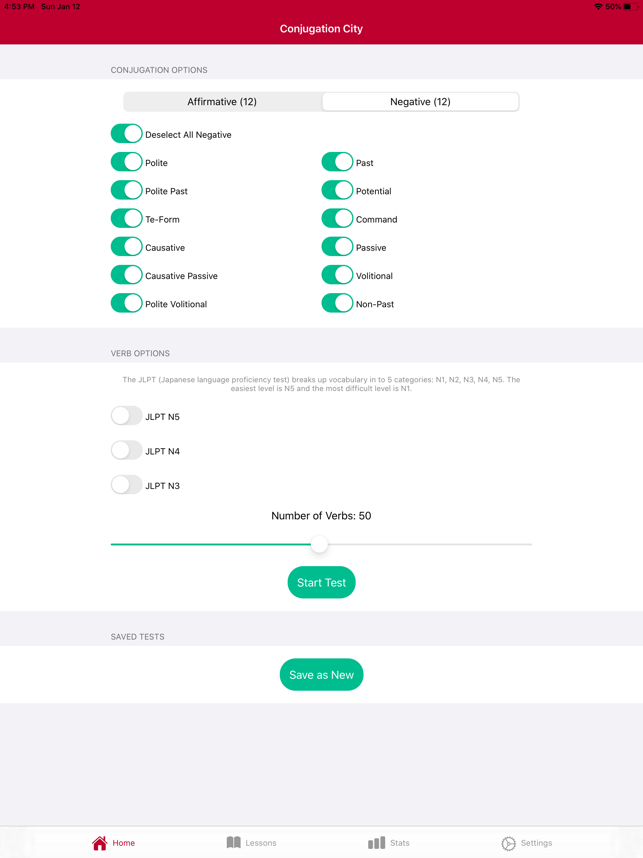Turn off the Past conjugation switch
643x858 pixels.
337,162
